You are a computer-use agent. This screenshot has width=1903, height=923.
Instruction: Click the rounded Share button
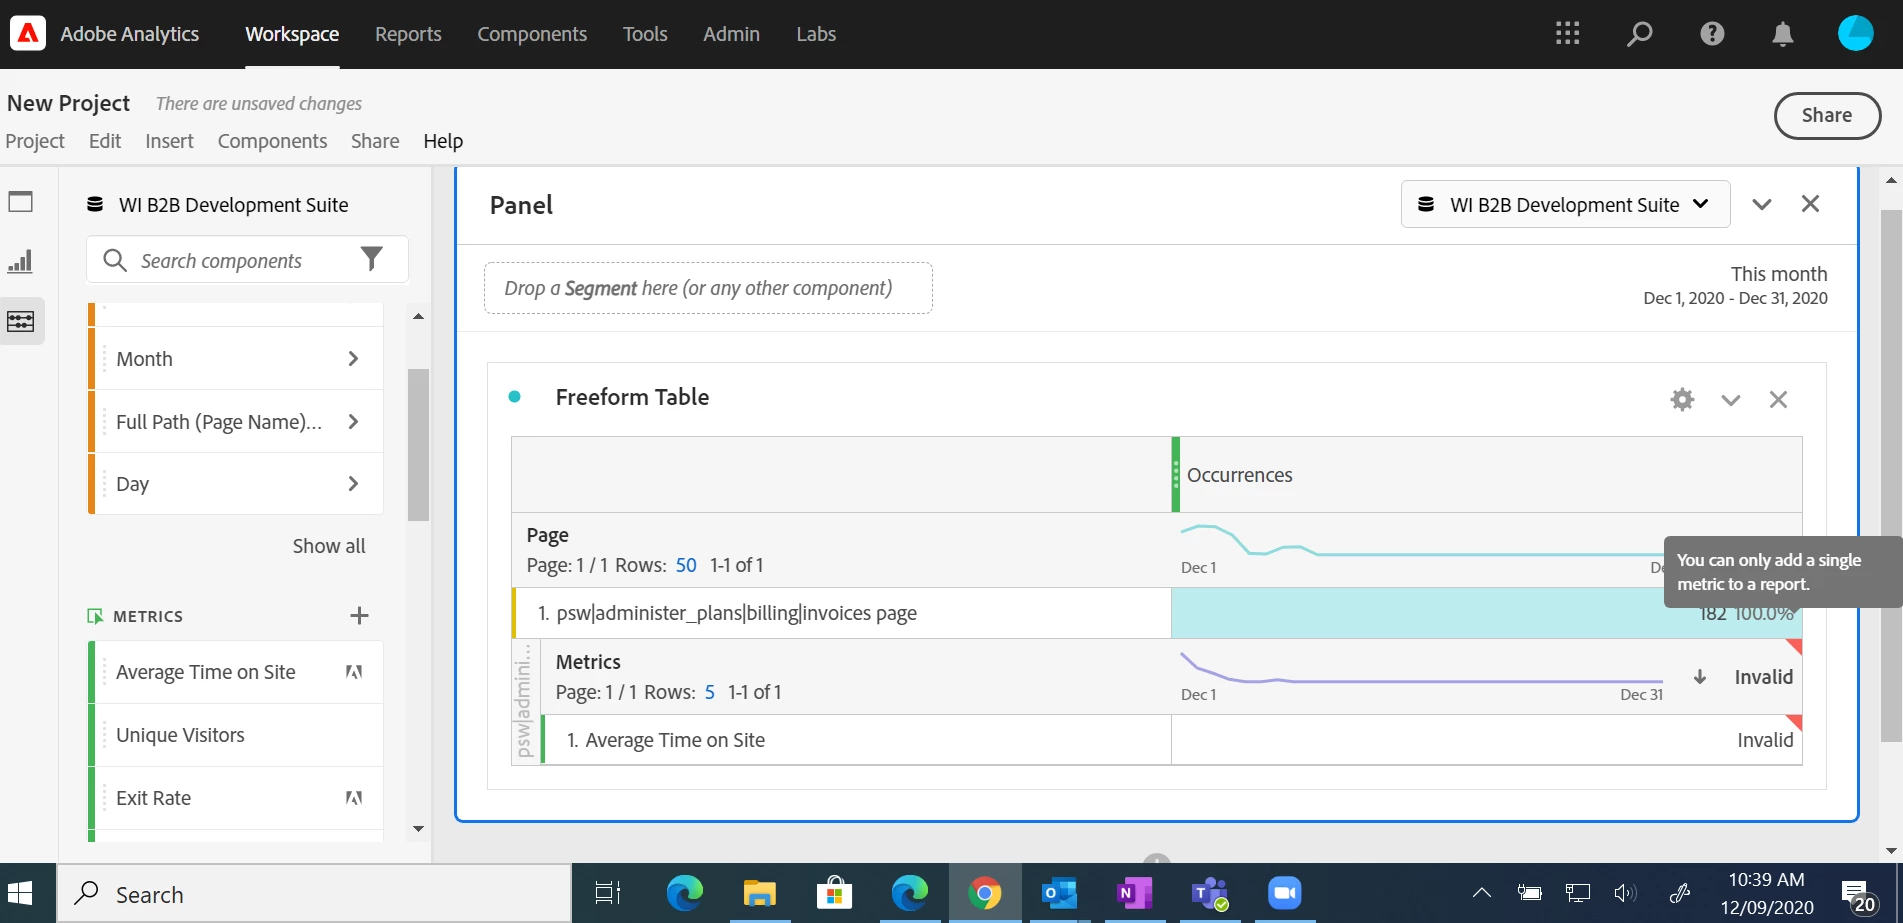(1827, 115)
